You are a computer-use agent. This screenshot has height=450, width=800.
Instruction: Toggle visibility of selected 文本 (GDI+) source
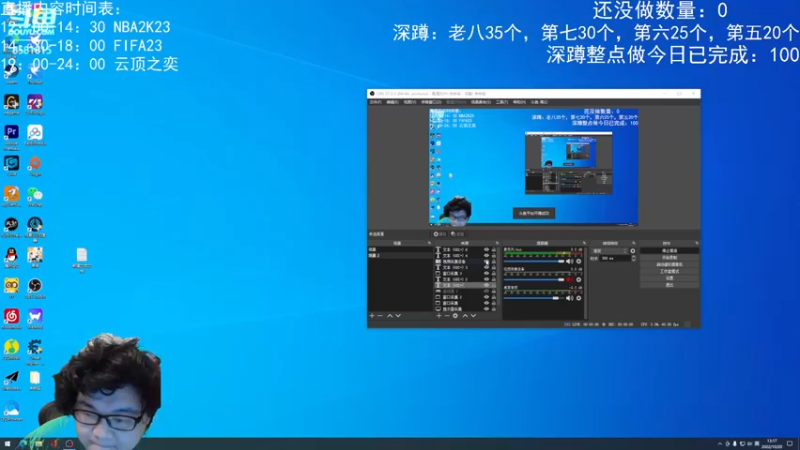tap(486, 285)
